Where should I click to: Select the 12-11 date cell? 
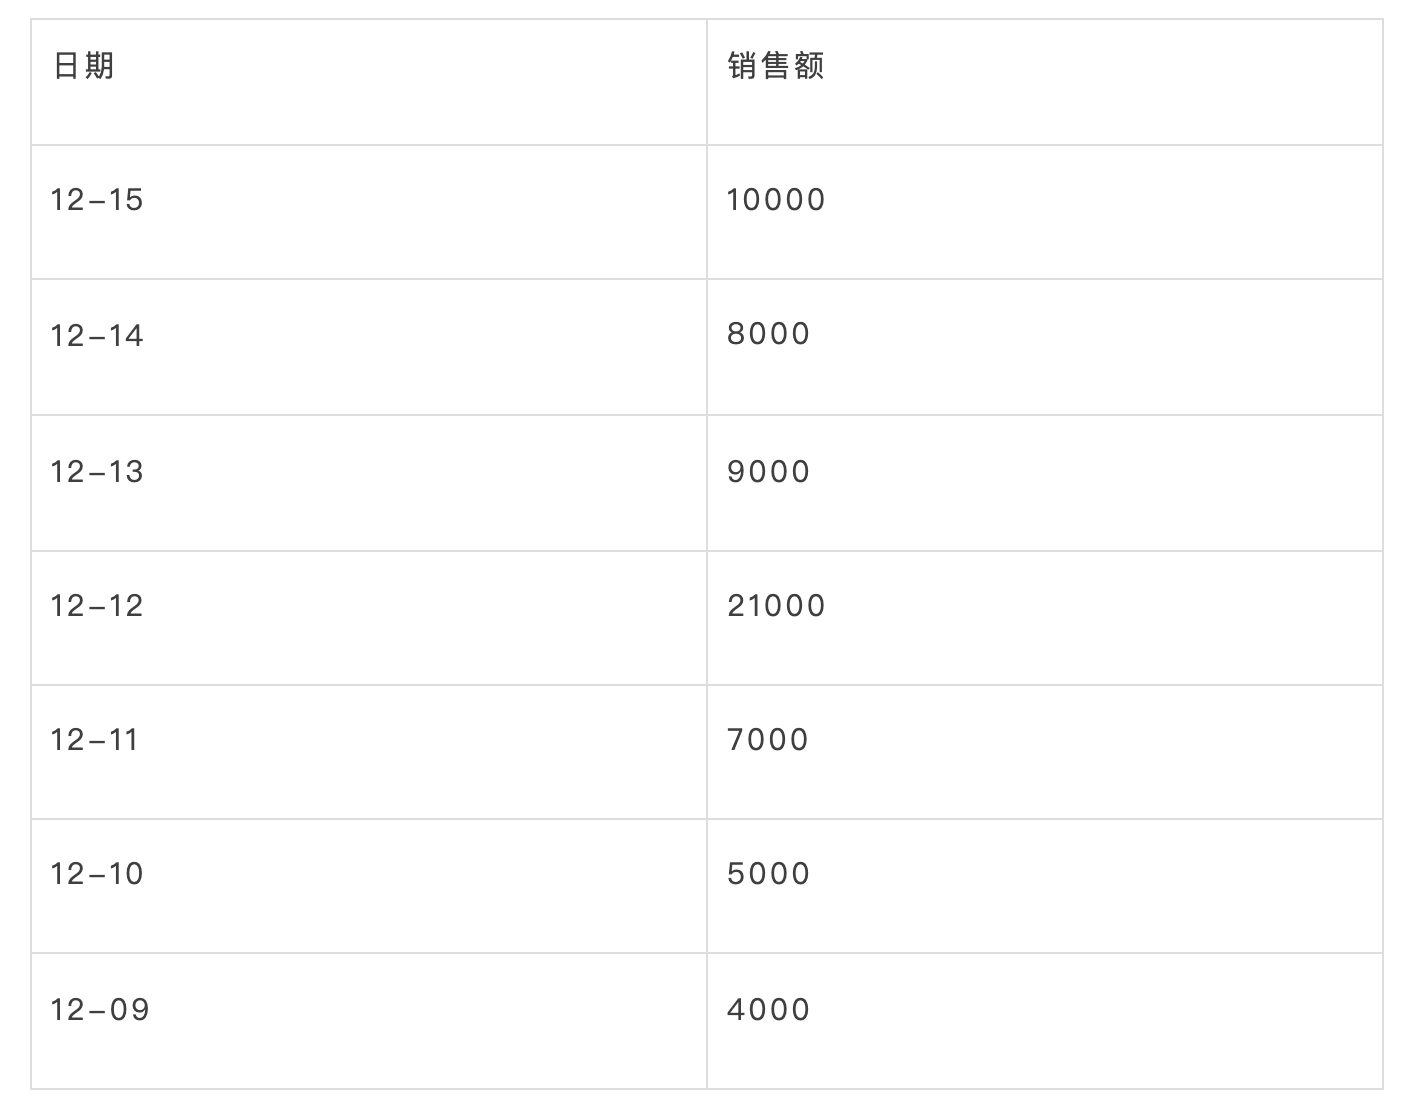369,752
